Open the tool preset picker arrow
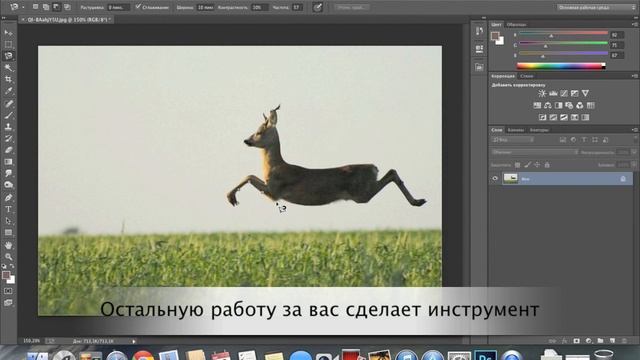 (x=23, y=7)
